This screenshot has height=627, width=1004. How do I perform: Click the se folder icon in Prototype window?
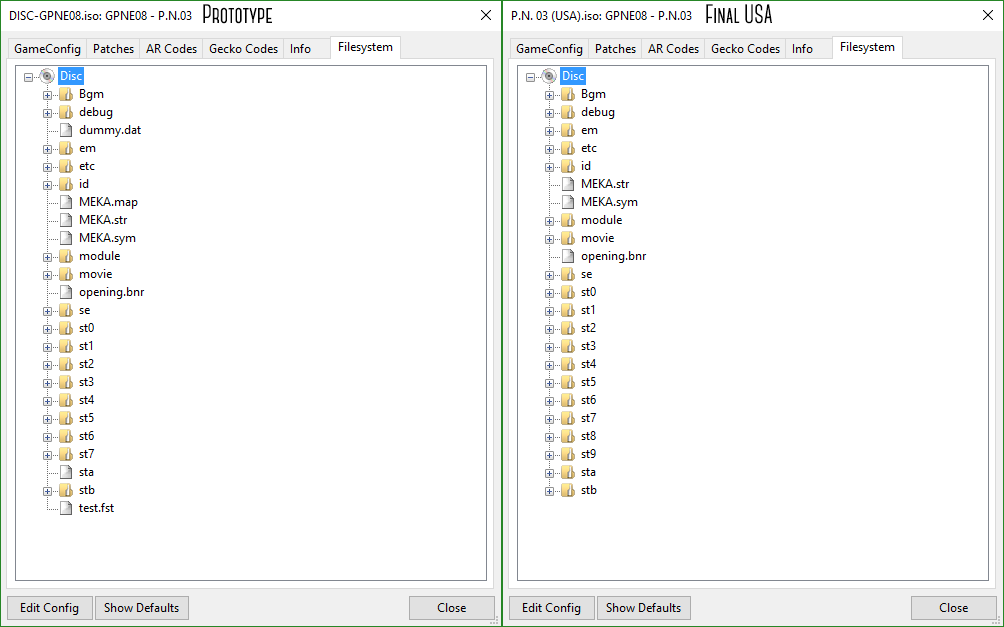(66, 310)
